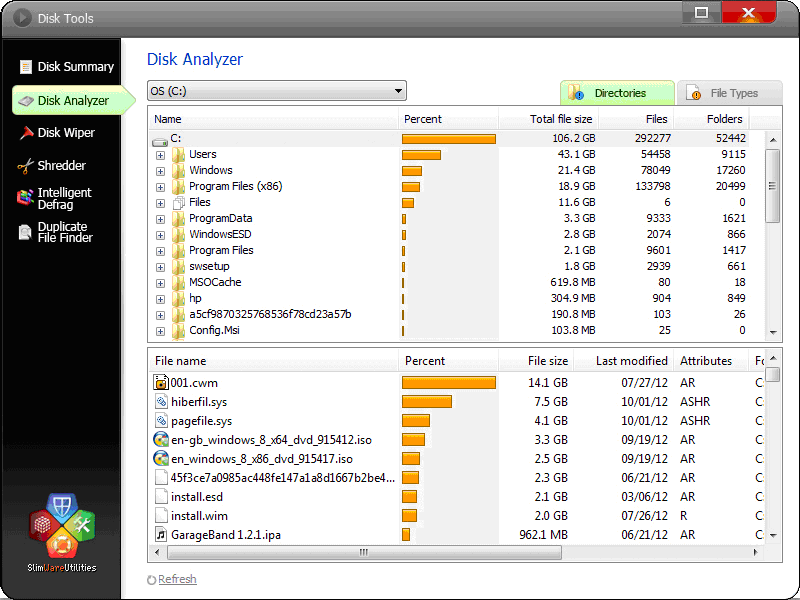Click the 14.1 GB file size cell
Image resolution: width=800 pixels, height=600 pixels.
click(x=547, y=383)
